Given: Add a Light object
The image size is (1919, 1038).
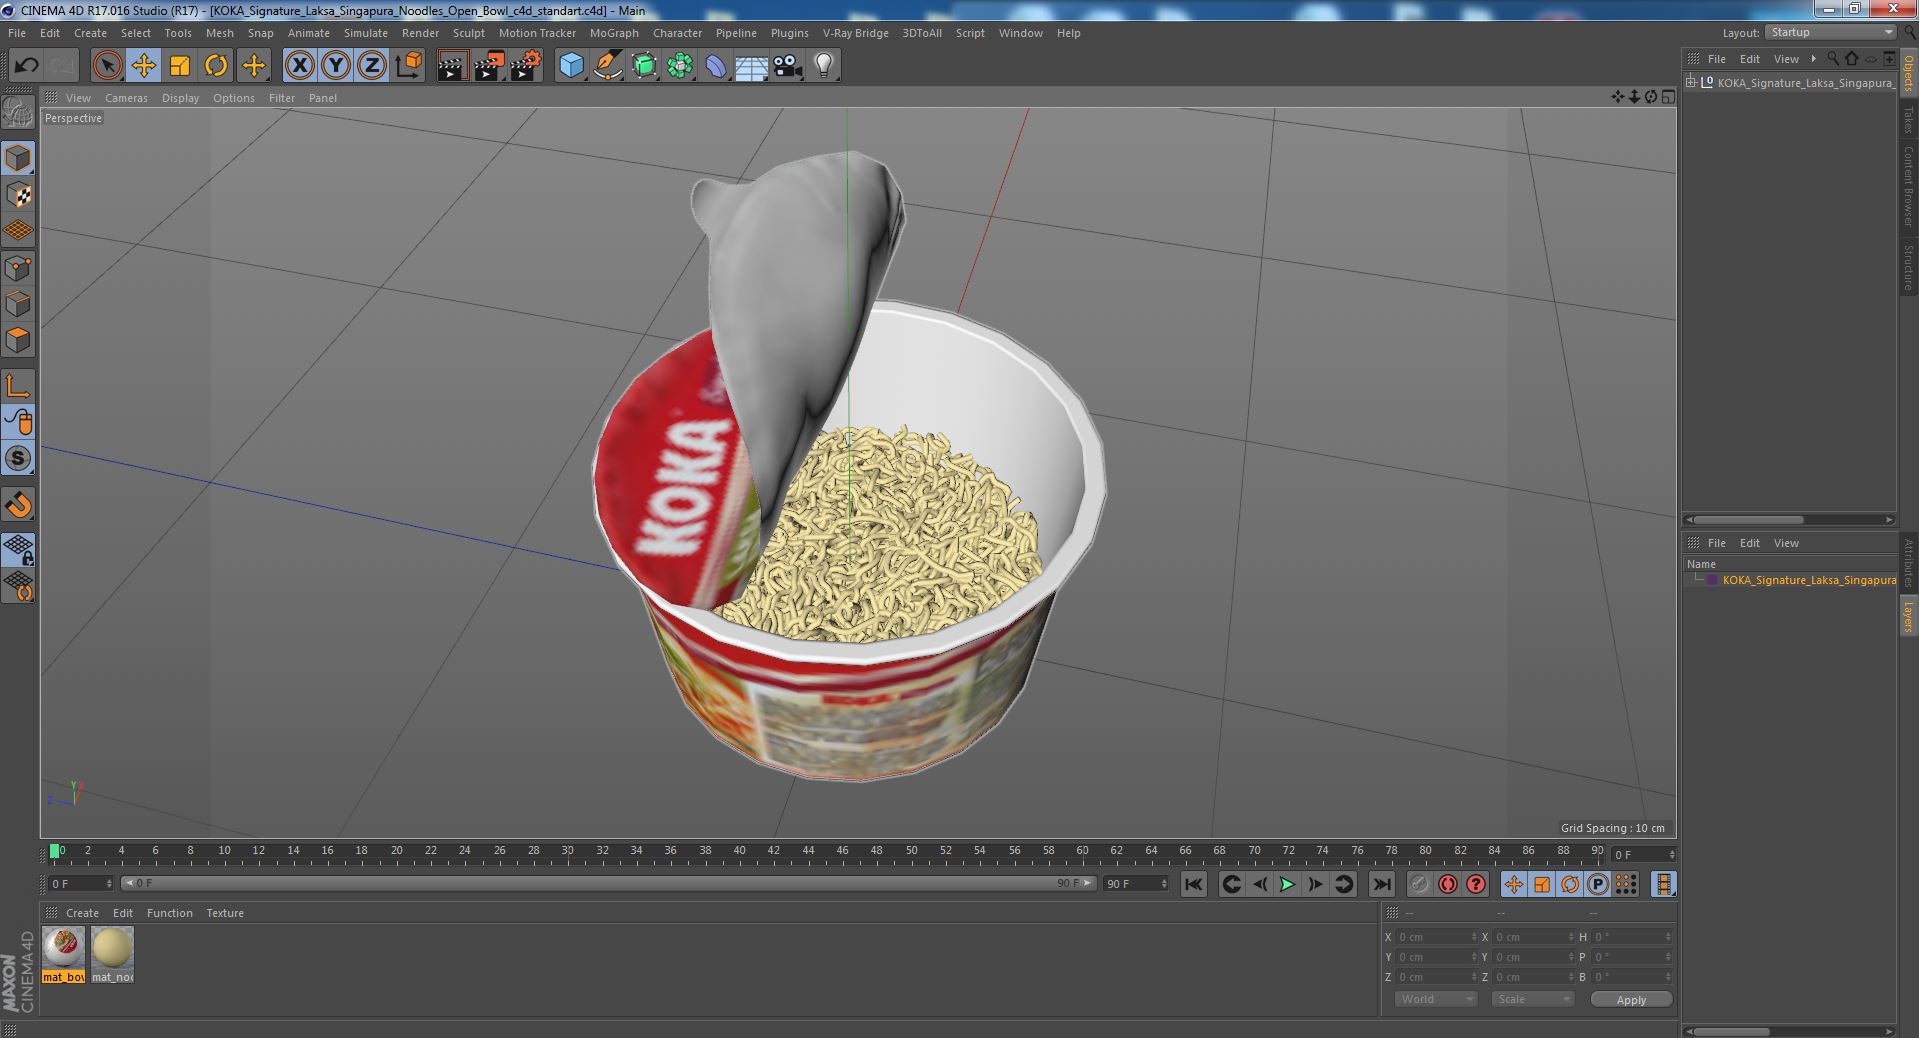Looking at the screenshot, I should [x=824, y=66].
